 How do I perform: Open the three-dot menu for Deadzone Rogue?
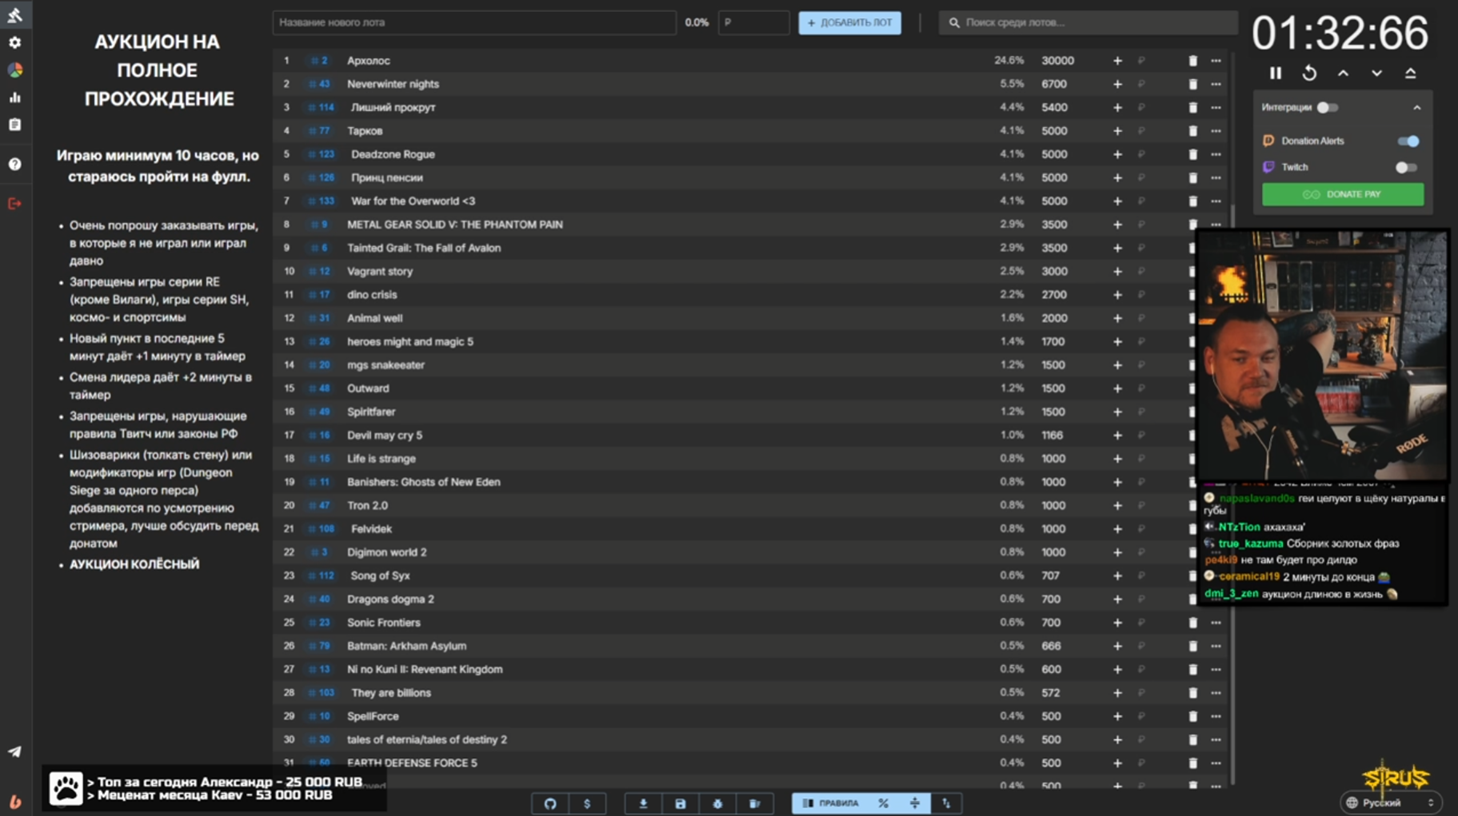point(1216,154)
